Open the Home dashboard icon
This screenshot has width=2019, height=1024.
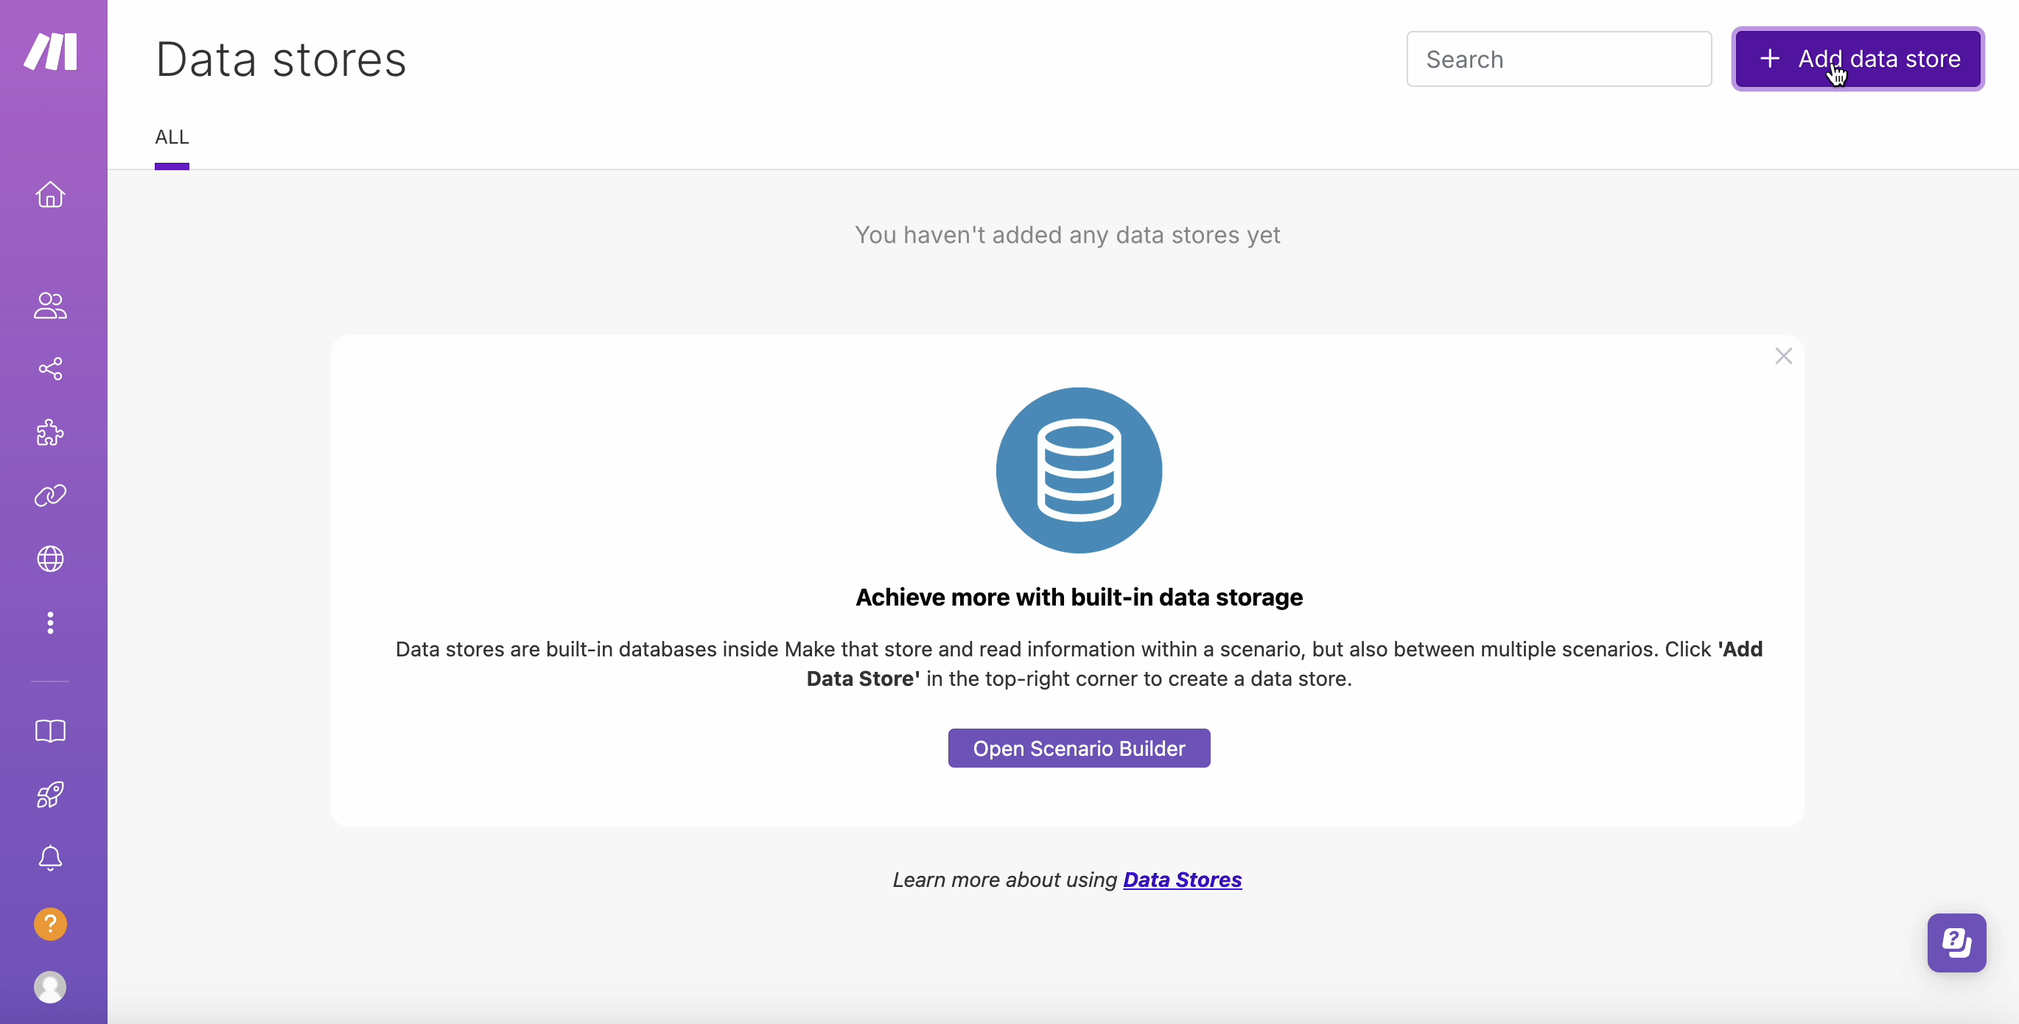coord(50,195)
